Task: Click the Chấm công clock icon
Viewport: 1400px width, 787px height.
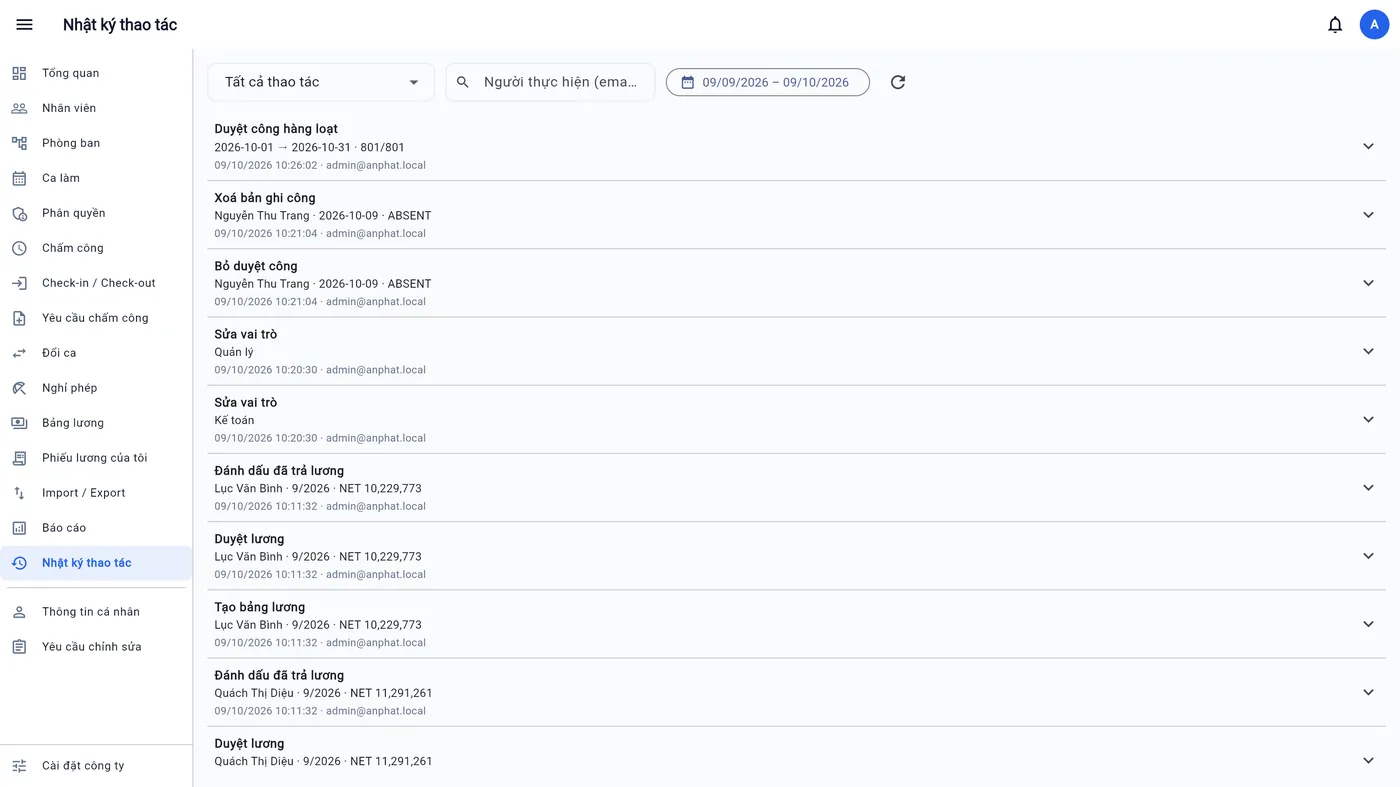Action: (x=19, y=248)
